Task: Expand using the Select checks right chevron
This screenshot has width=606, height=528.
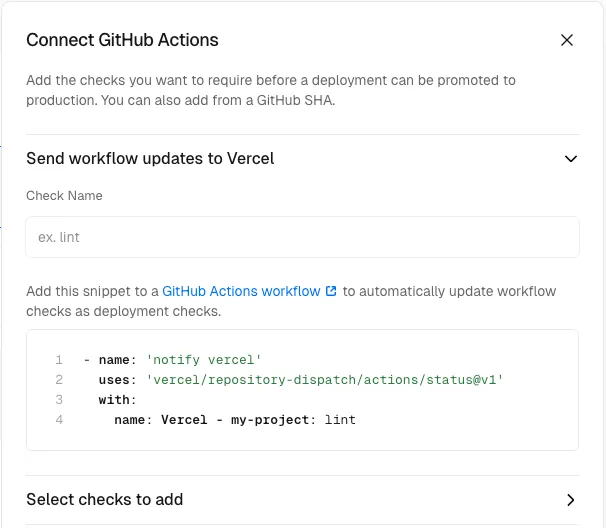Action: point(571,500)
